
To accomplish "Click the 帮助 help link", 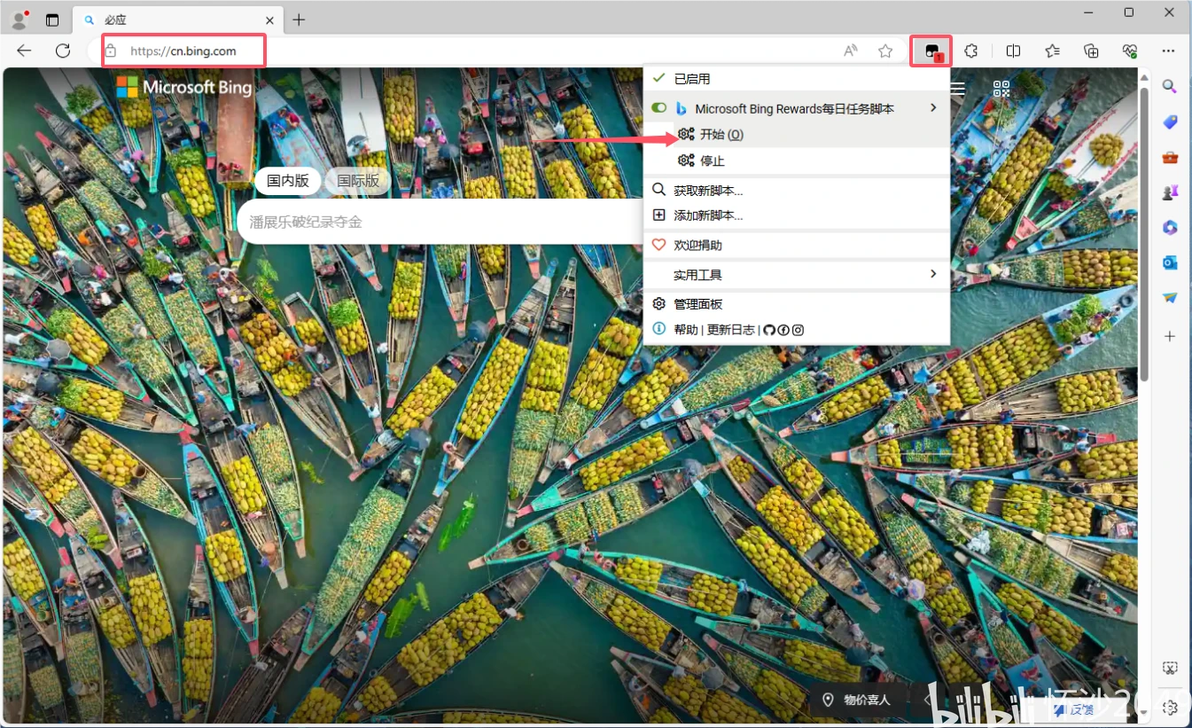I will [686, 330].
